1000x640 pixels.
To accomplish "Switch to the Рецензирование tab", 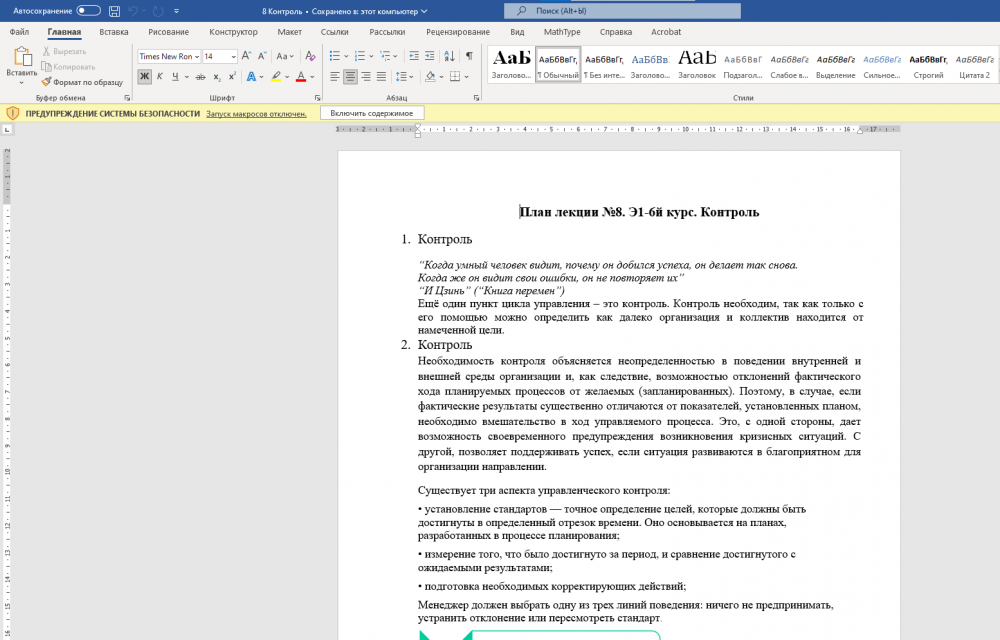I will 458,32.
